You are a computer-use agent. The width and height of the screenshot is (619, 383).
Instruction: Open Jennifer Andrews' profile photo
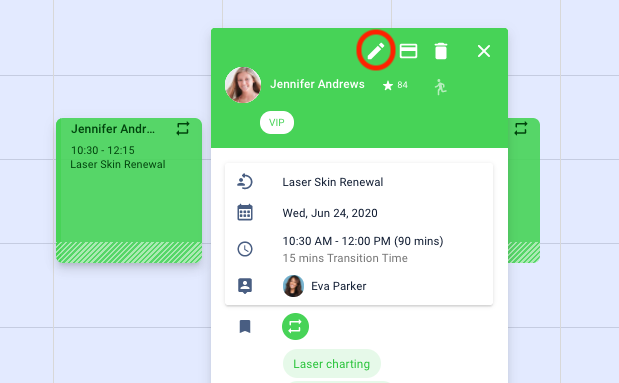(x=243, y=85)
